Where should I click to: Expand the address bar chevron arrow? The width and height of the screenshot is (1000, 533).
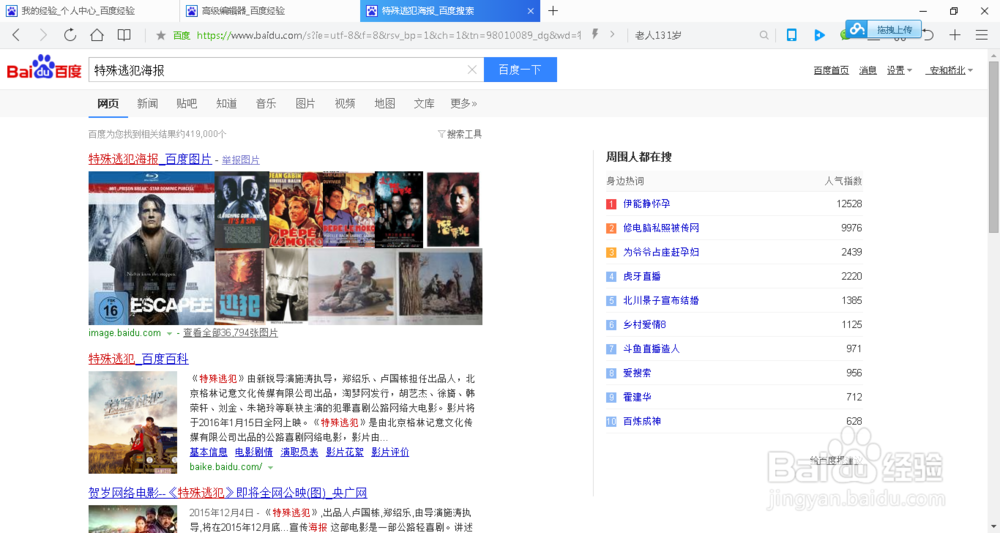(612, 34)
